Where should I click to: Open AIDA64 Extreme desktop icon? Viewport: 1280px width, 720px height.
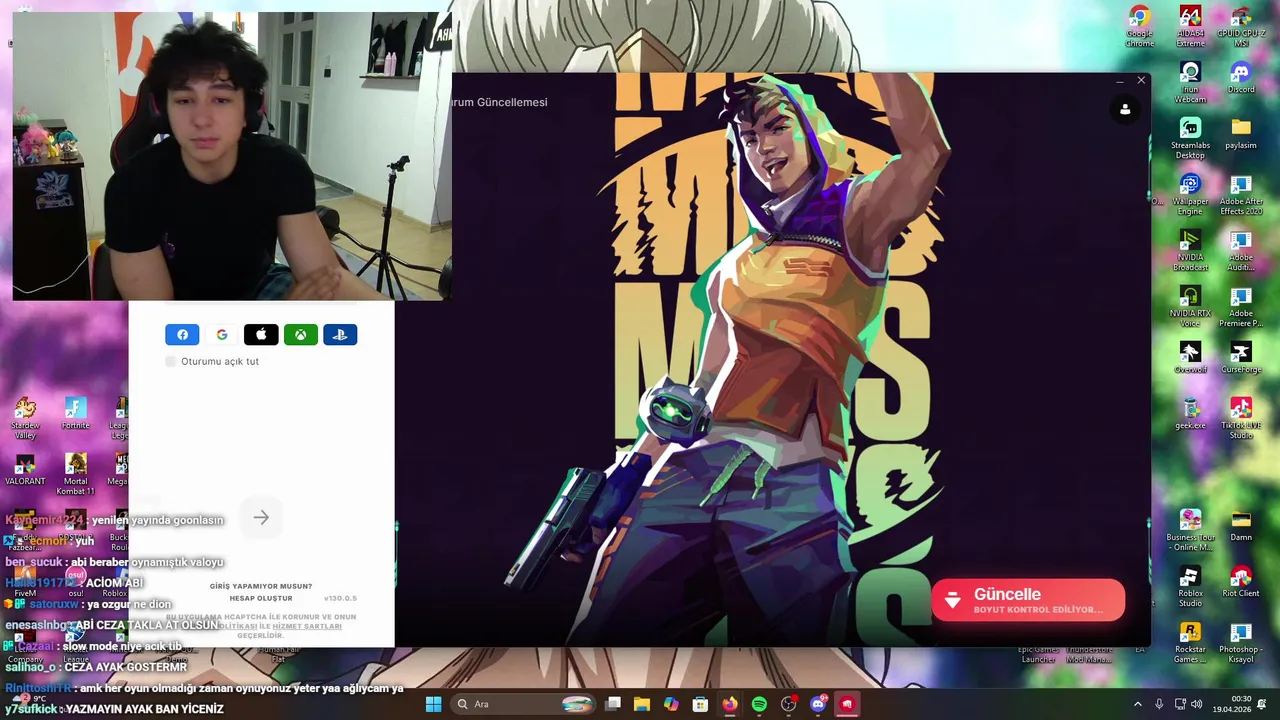[1190, 27]
